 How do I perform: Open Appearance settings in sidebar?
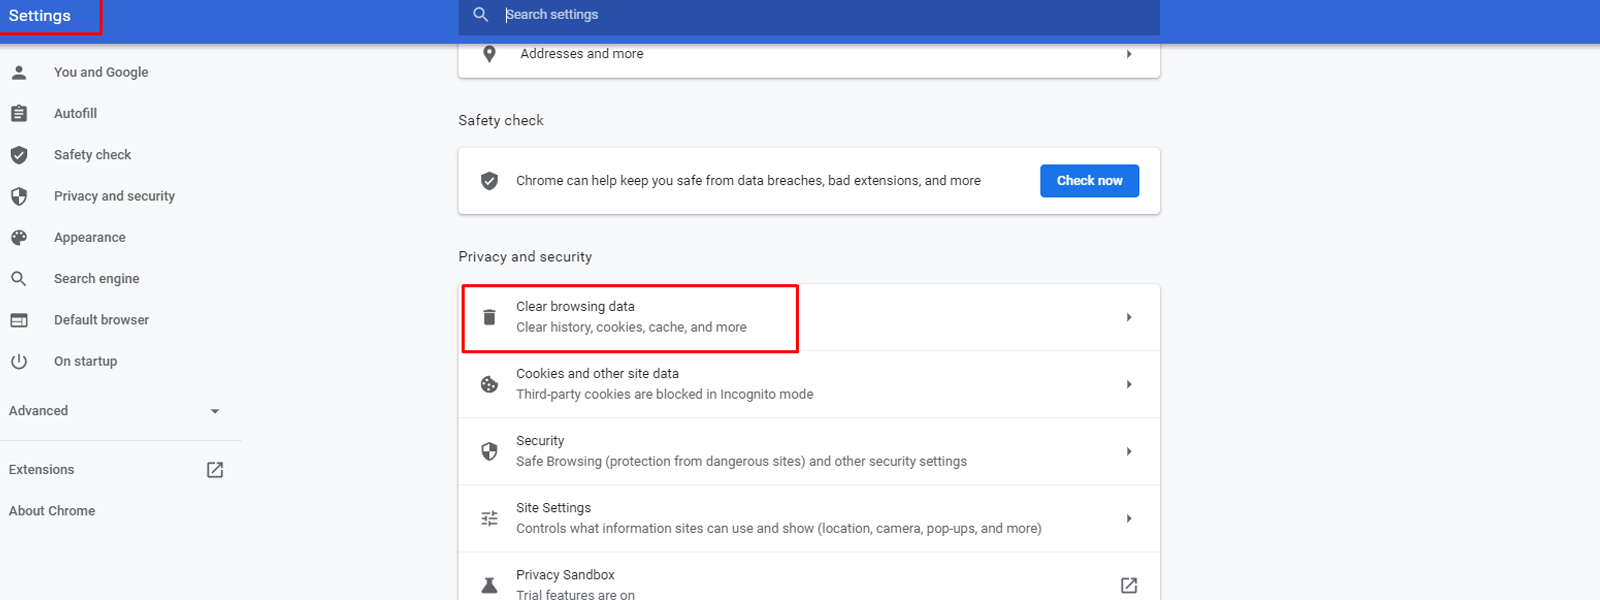point(90,237)
